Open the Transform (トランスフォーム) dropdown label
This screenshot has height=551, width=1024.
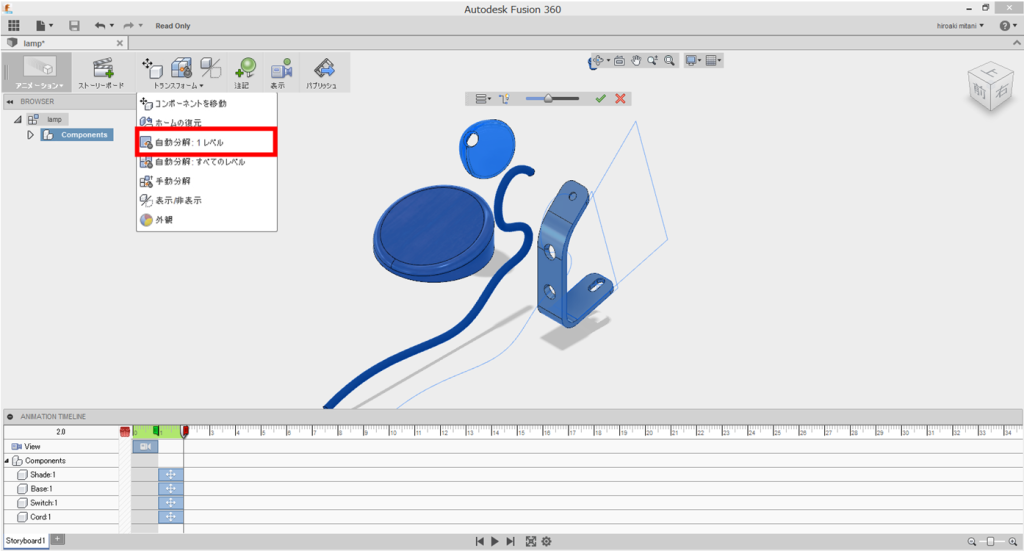point(178,86)
